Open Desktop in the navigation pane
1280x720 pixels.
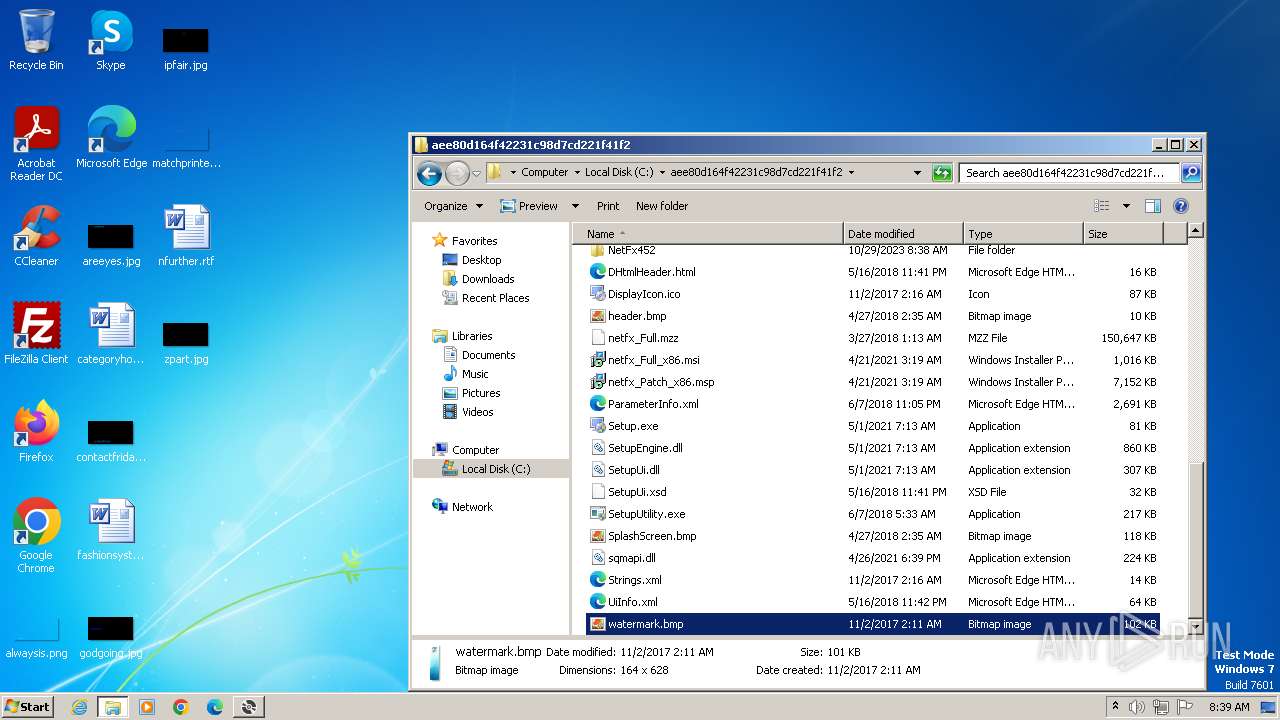pyautogui.click(x=481, y=260)
